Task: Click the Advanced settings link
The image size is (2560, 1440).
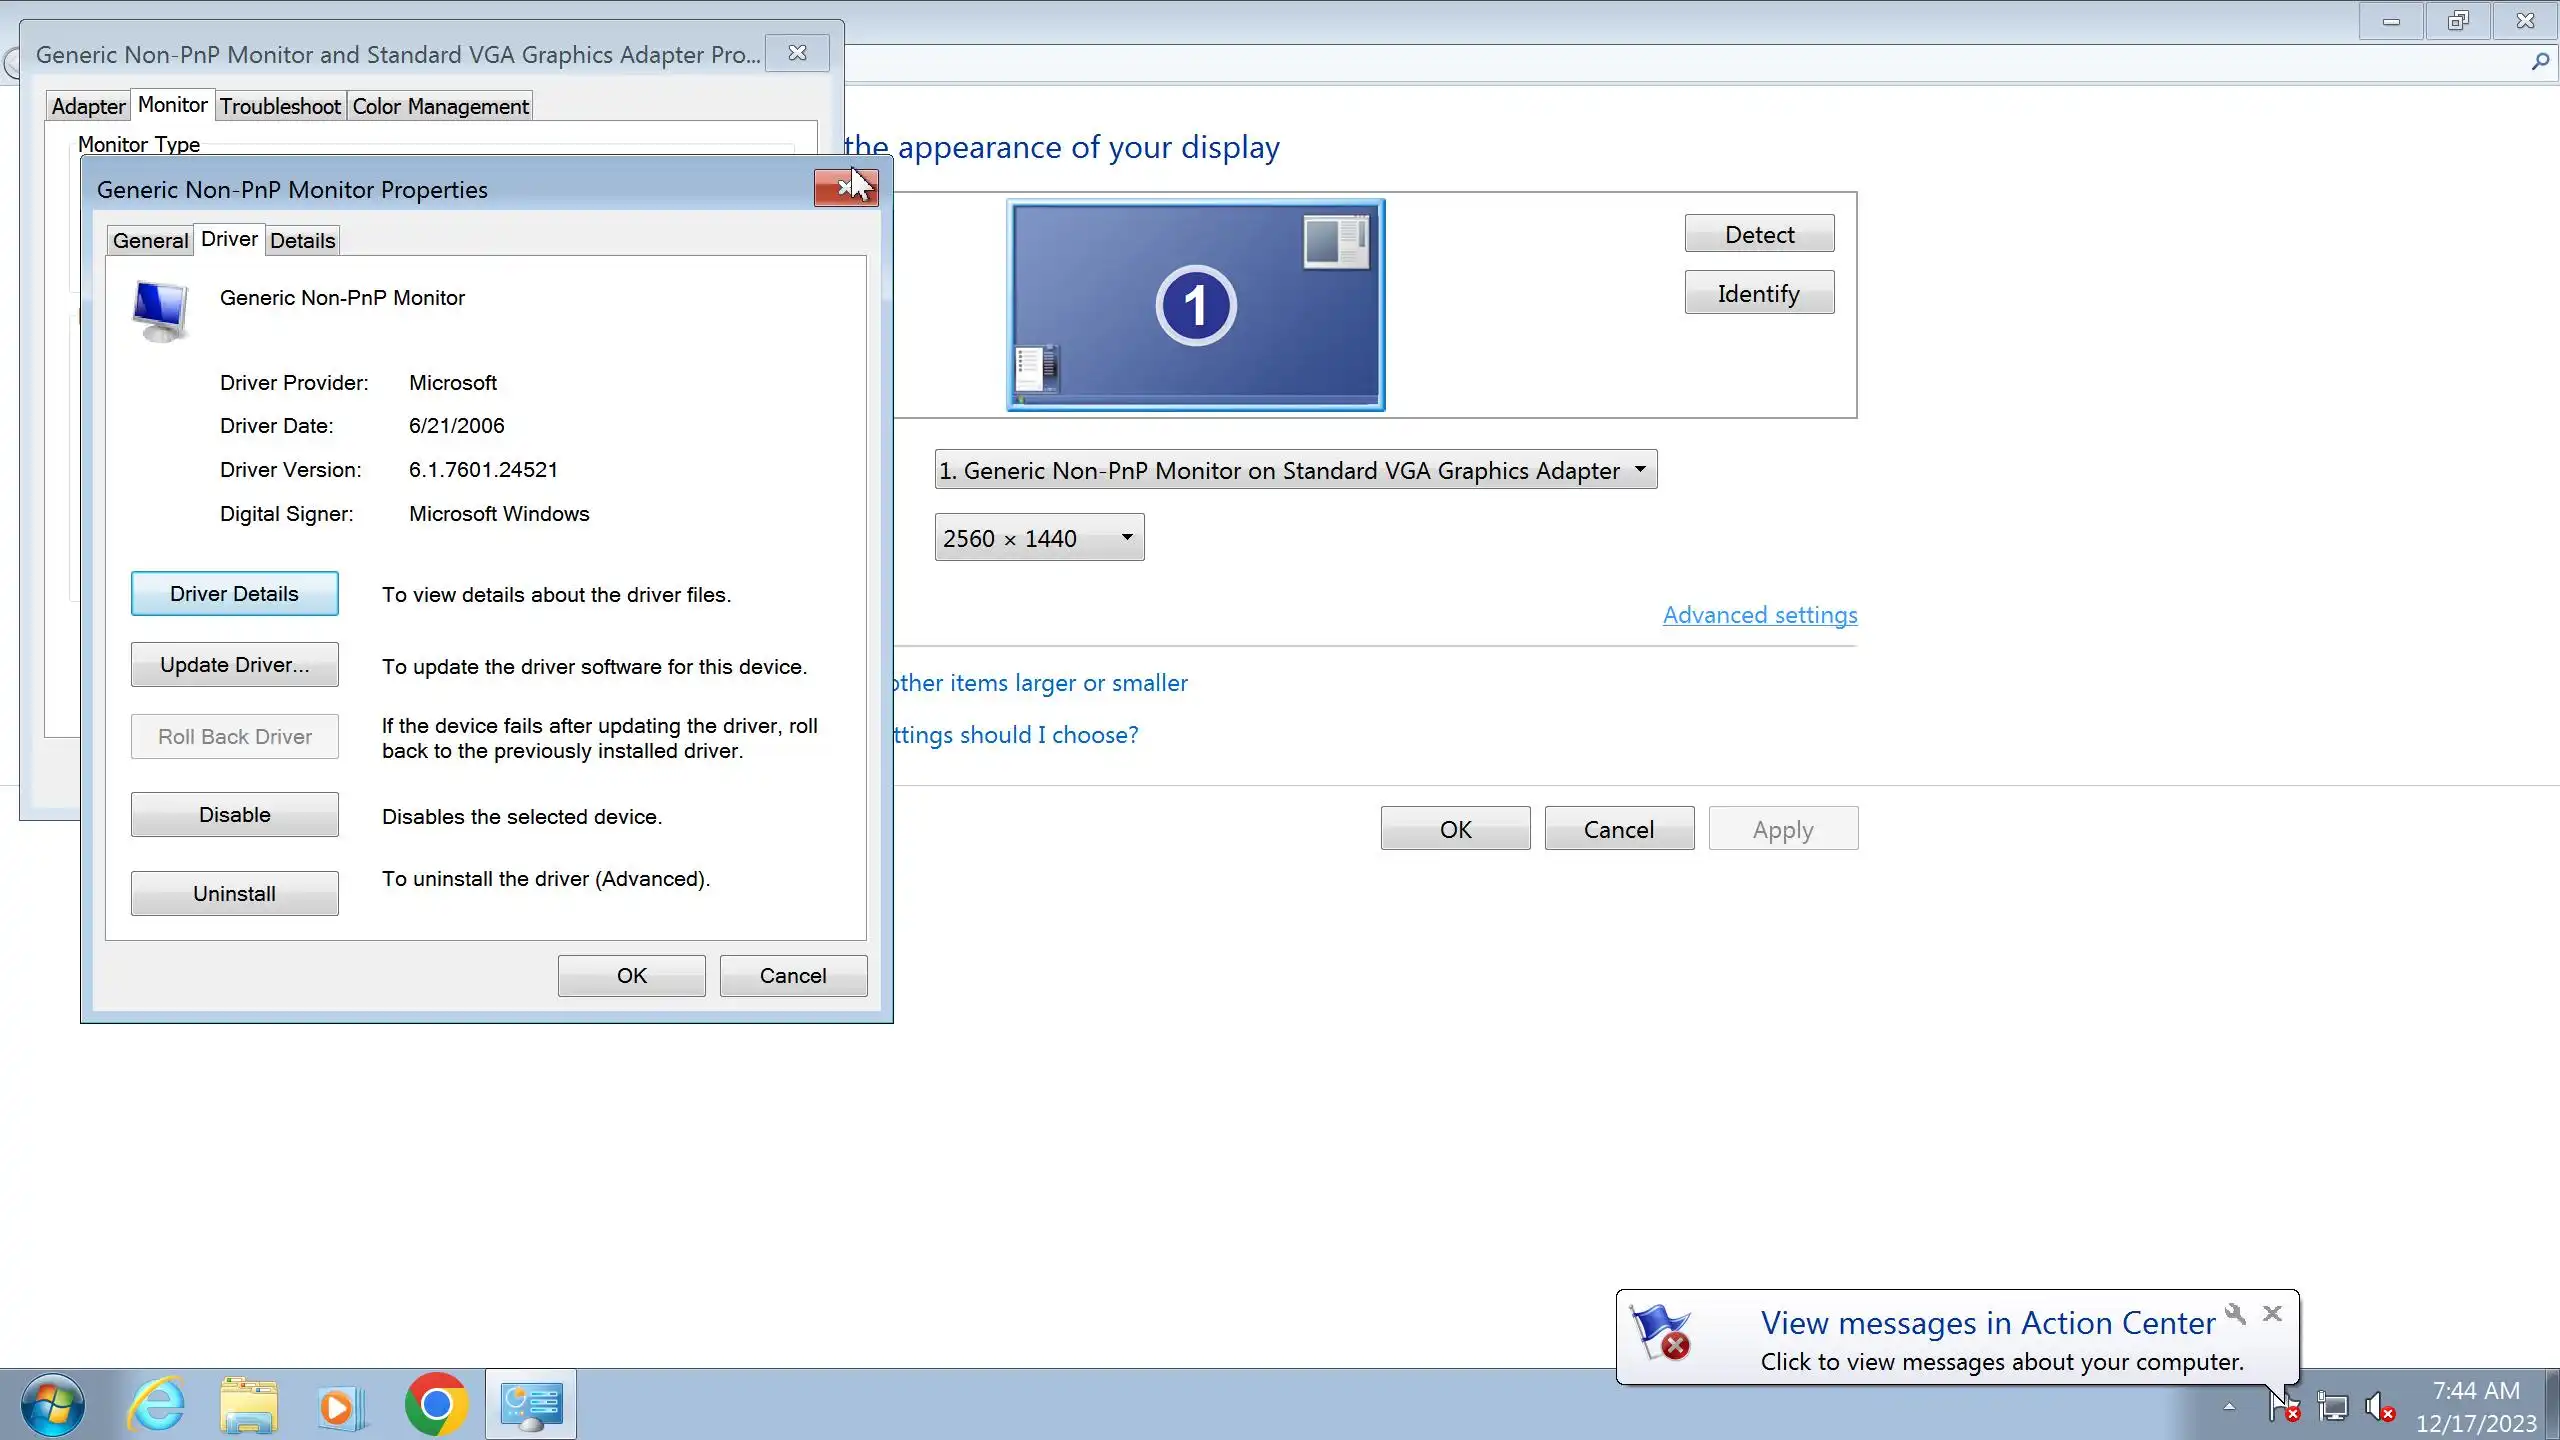Action: [x=1759, y=615]
